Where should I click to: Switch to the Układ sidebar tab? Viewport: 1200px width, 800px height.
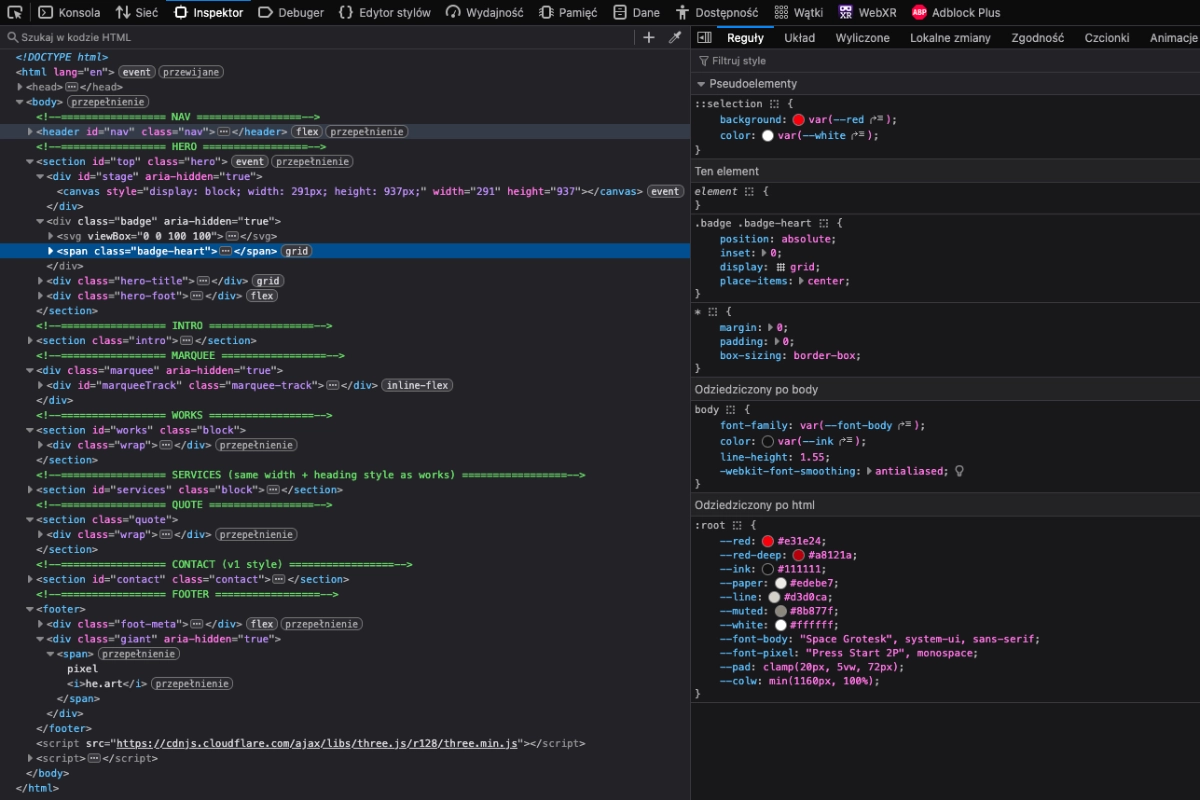(x=799, y=37)
